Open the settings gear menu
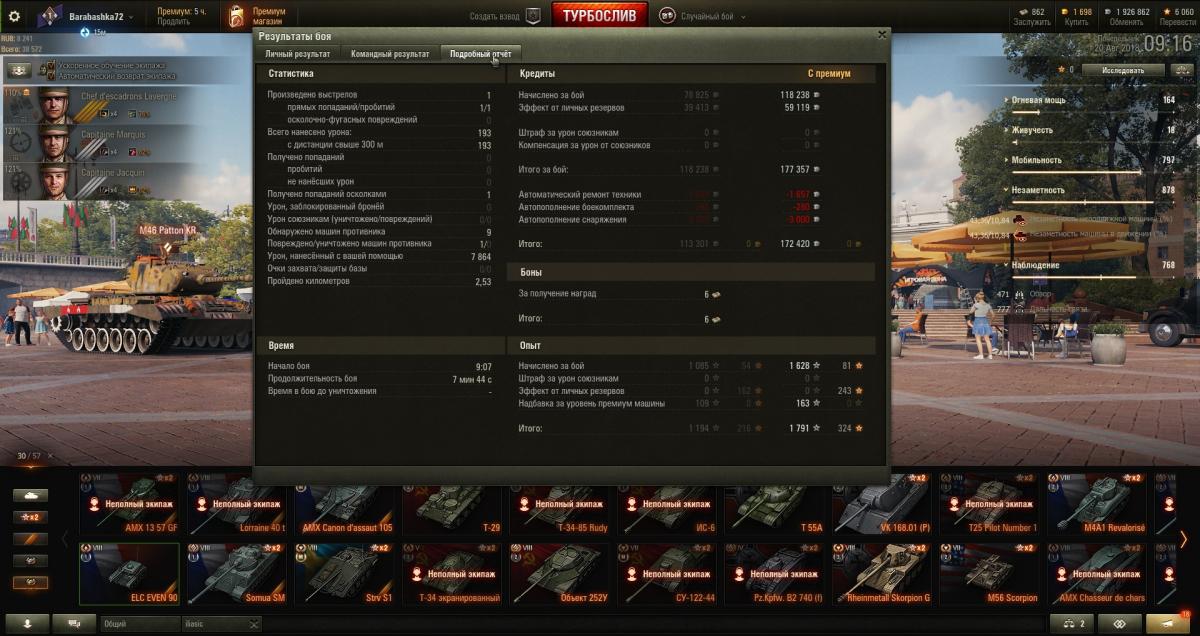This screenshot has height=636, width=1200. click(x=14, y=17)
